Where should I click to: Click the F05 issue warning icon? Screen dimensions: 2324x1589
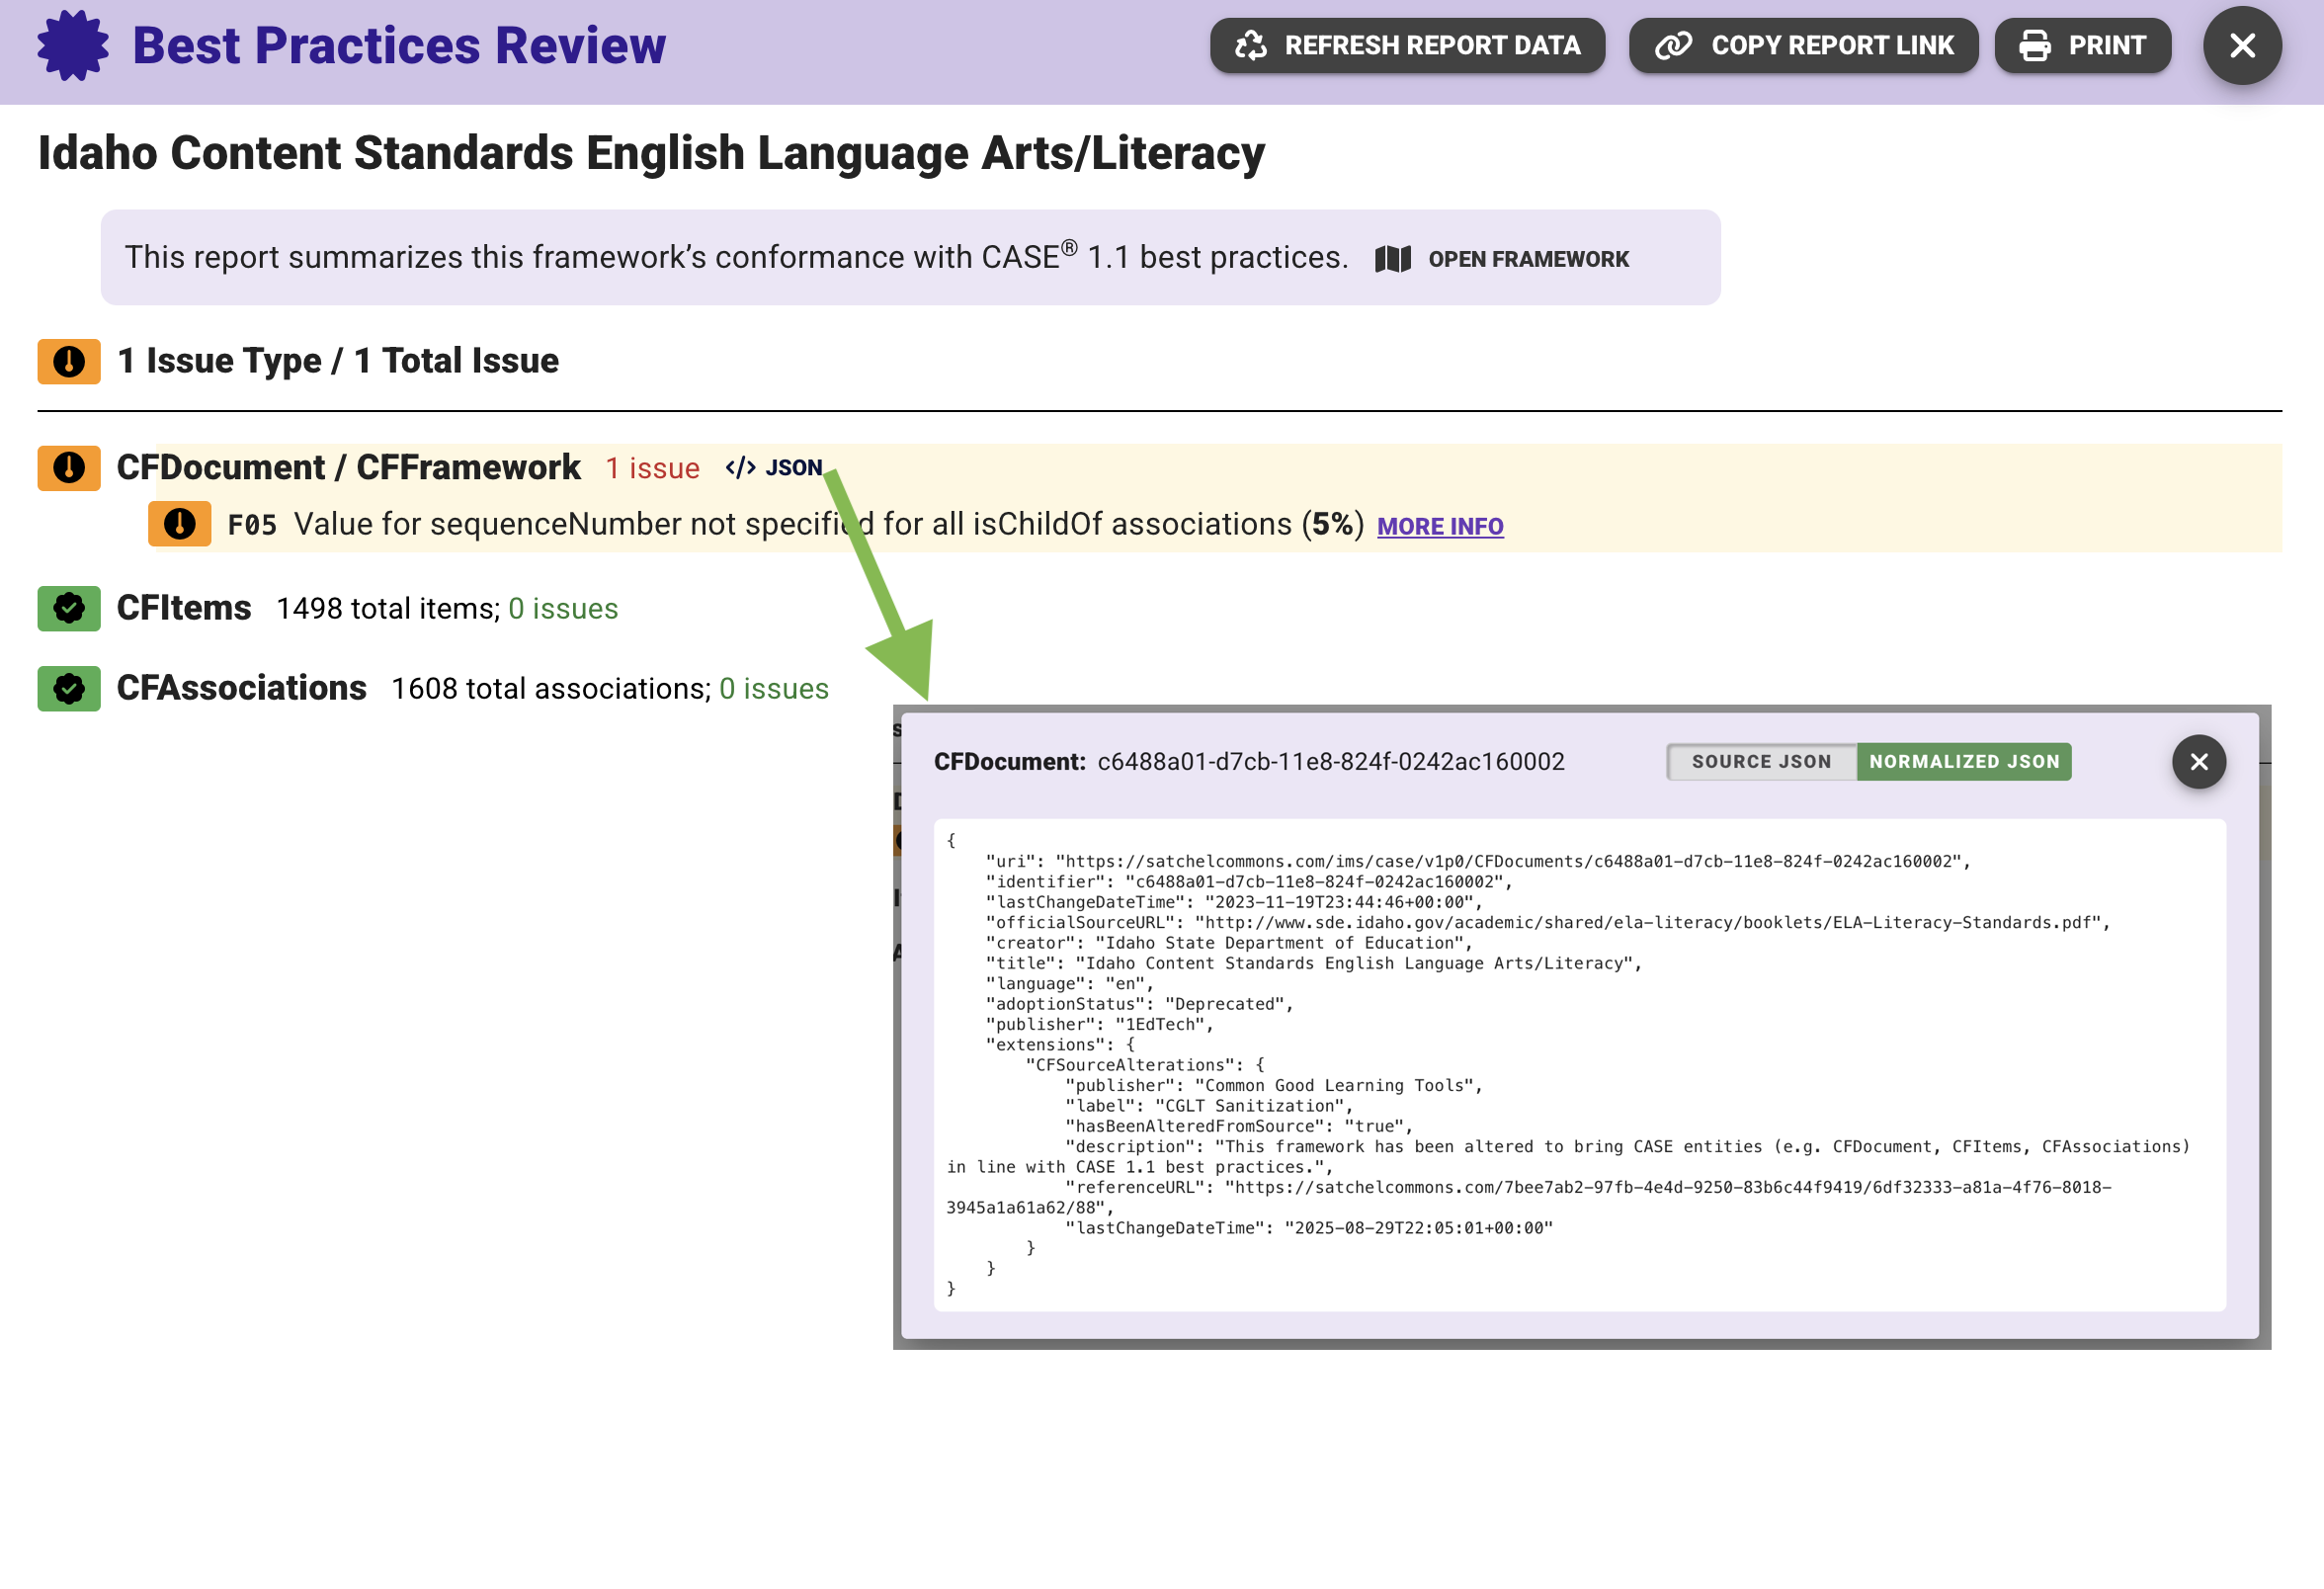click(x=179, y=524)
